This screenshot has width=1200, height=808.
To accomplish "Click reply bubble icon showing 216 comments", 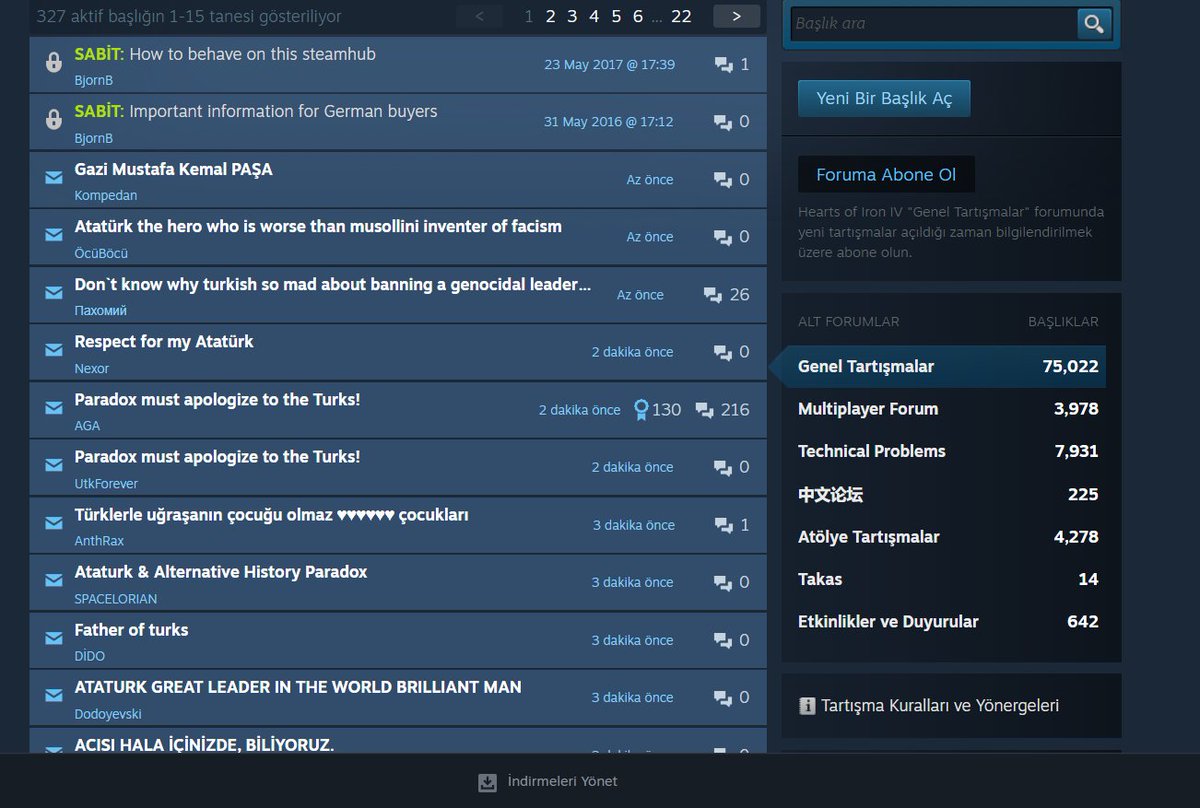I will coord(704,410).
